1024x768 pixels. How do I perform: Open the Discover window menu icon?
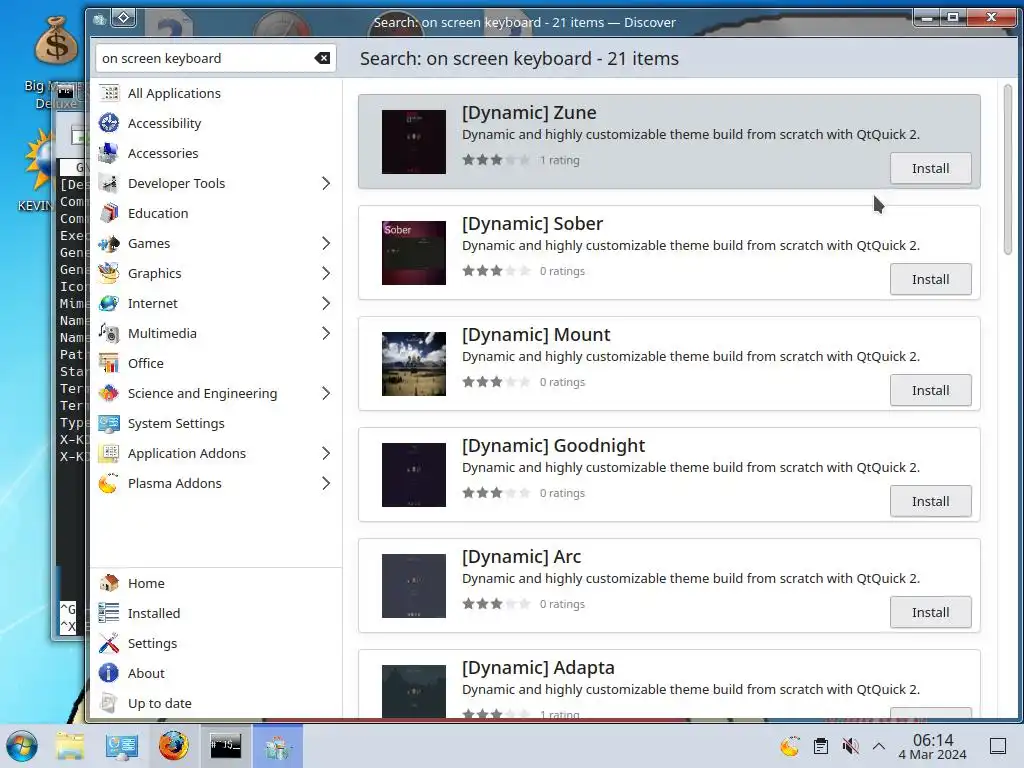(x=99, y=20)
